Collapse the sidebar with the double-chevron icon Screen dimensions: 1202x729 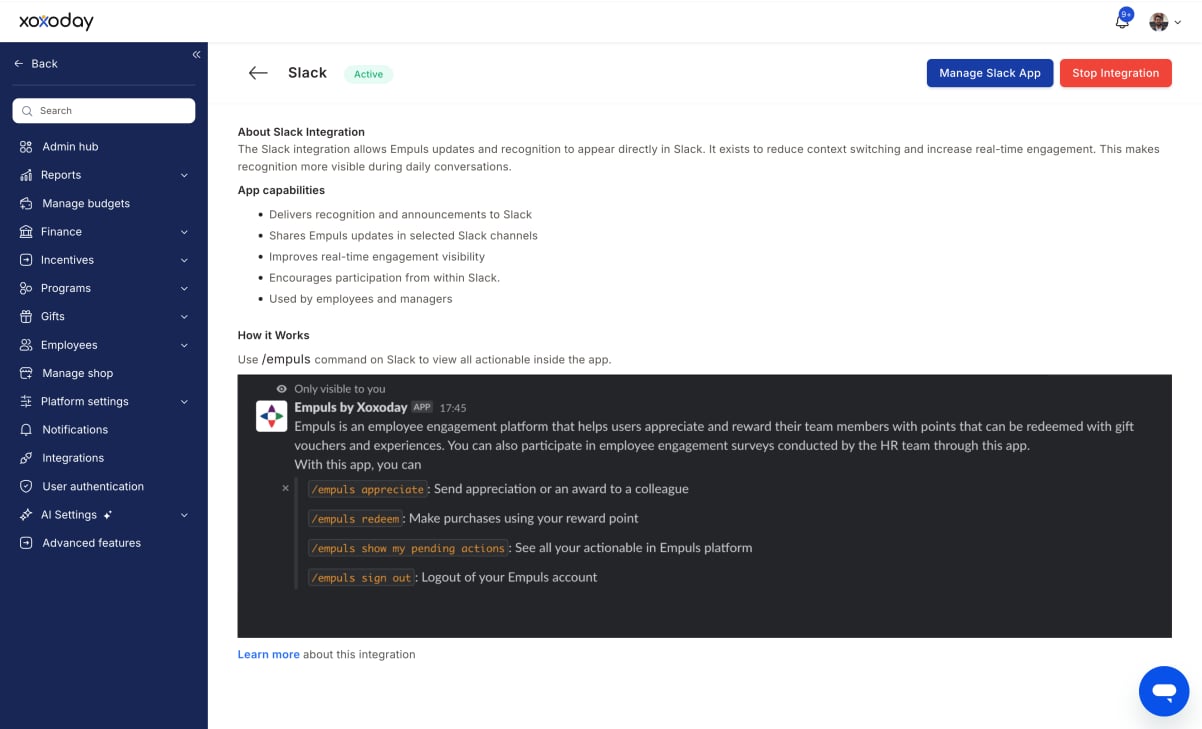pyautogui.click(x=196, y=54)
